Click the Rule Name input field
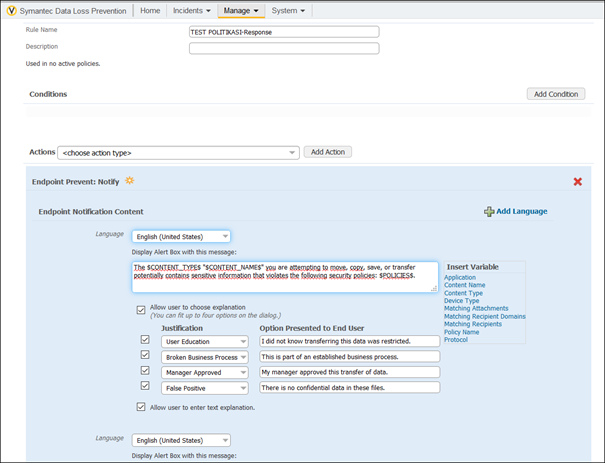The image size is (605, 463). click(x=284, y=32)
